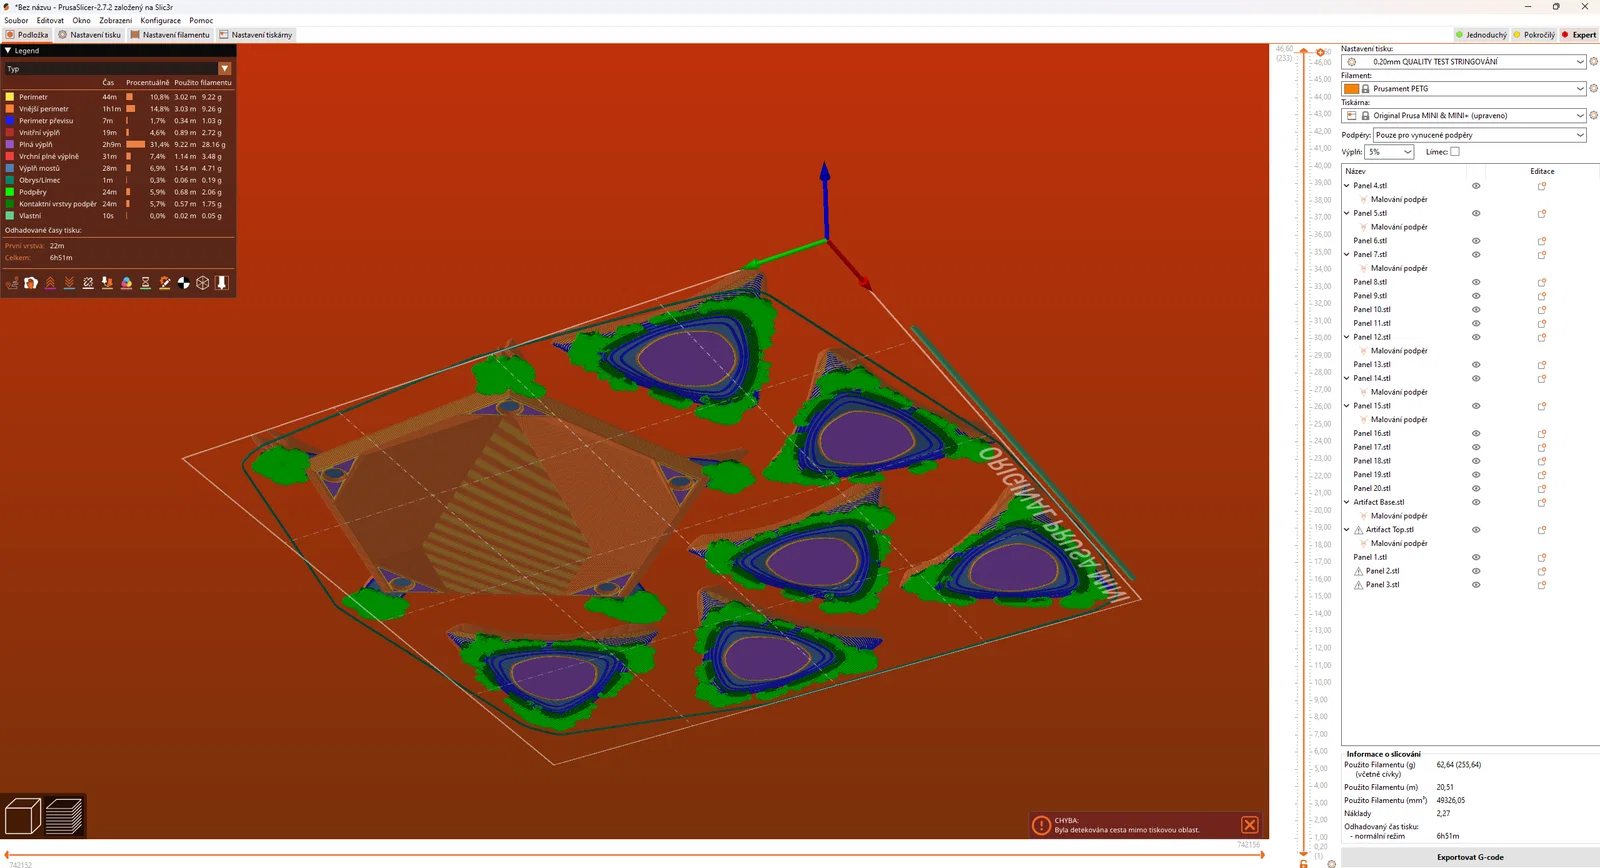The width and height of the screenshot is (1600, 868).
Task: Toggle center of gravity icon
Action: pos(184,283)
